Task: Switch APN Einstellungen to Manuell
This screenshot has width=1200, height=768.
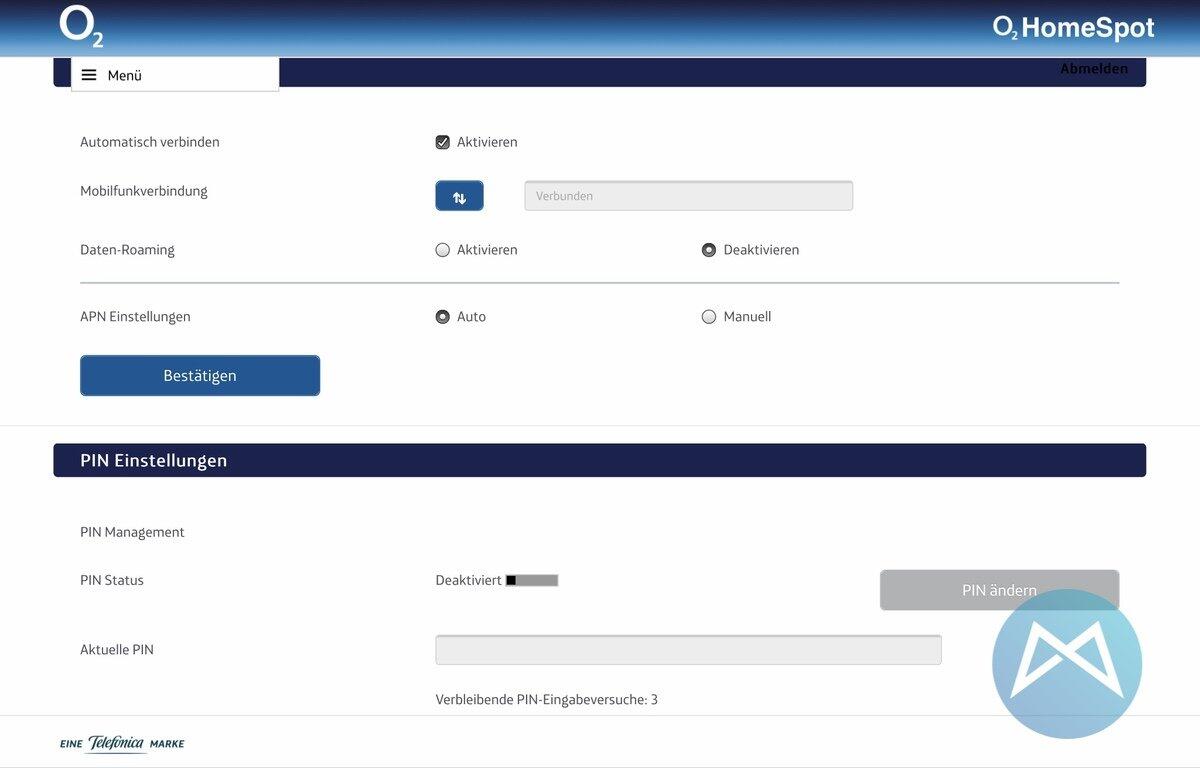Action: pos(709,317)
